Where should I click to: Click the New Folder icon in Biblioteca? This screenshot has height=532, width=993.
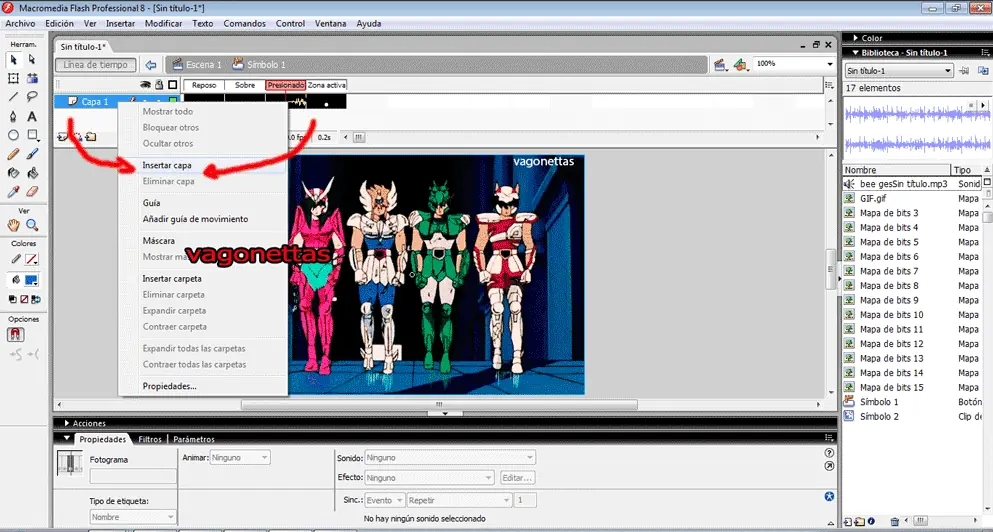[x=859, y=522]
